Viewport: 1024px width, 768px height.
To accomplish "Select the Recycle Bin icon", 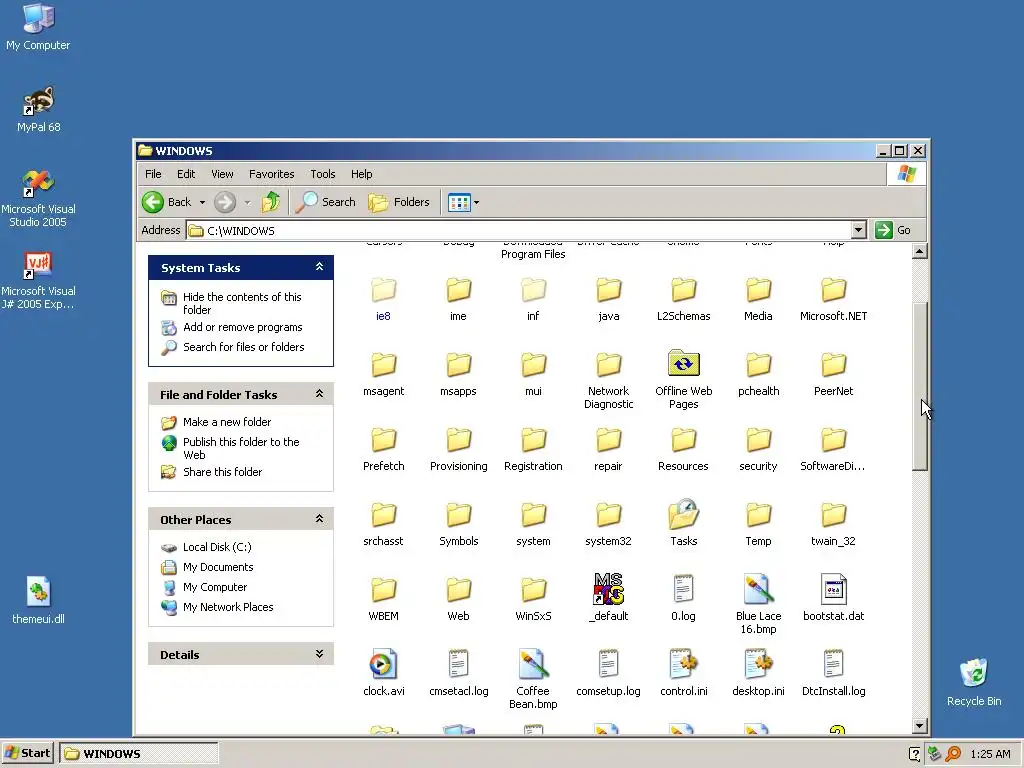I will [x=974, y=682].
